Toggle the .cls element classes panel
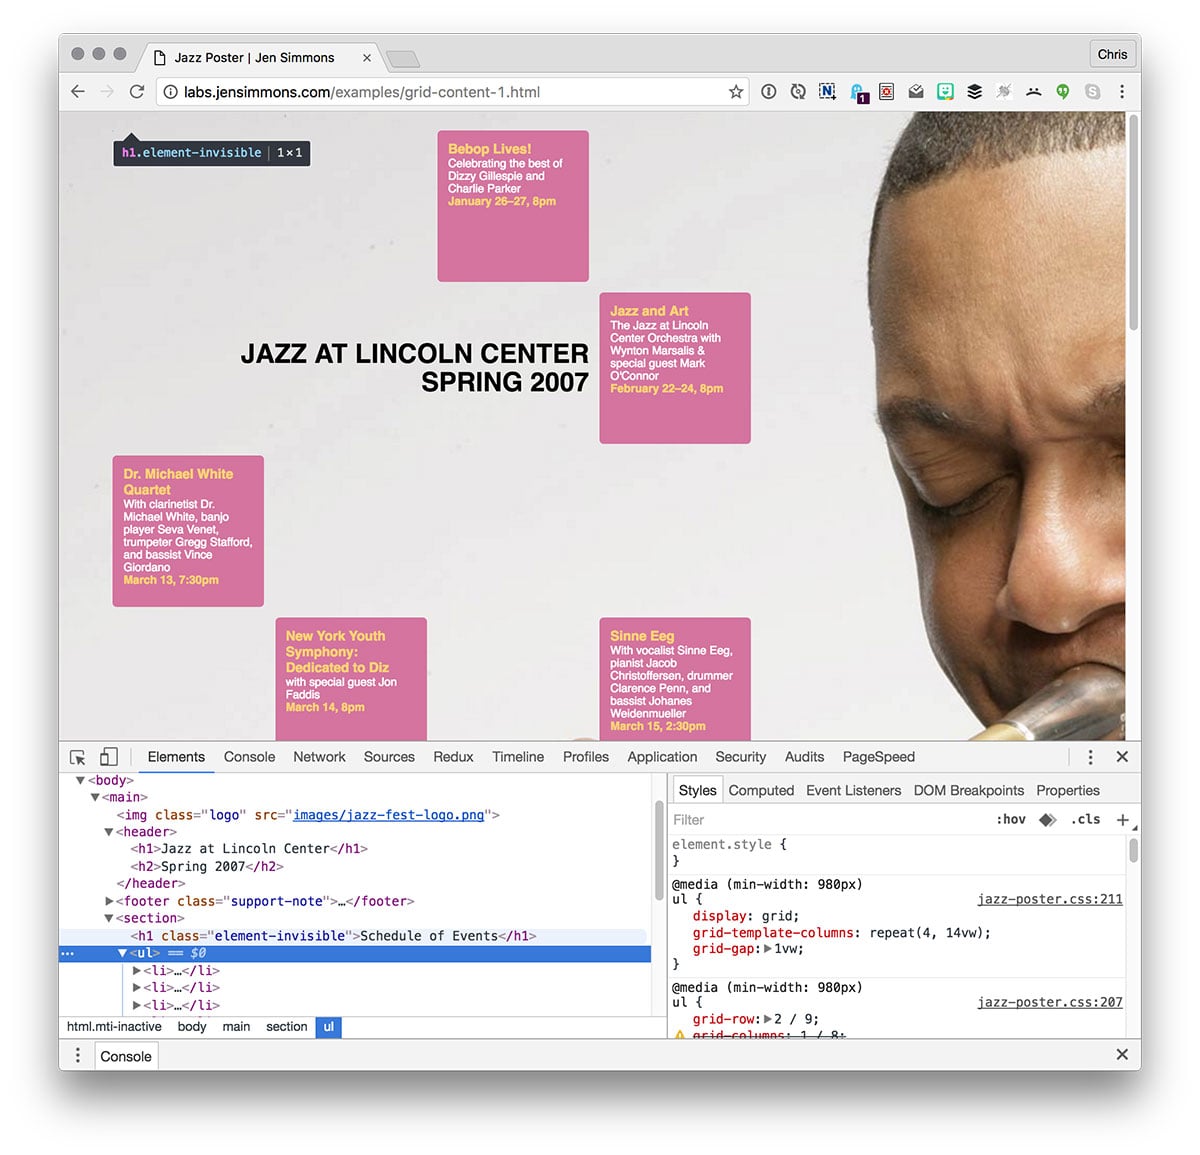1200x1155 pixels. point(1086,820)
